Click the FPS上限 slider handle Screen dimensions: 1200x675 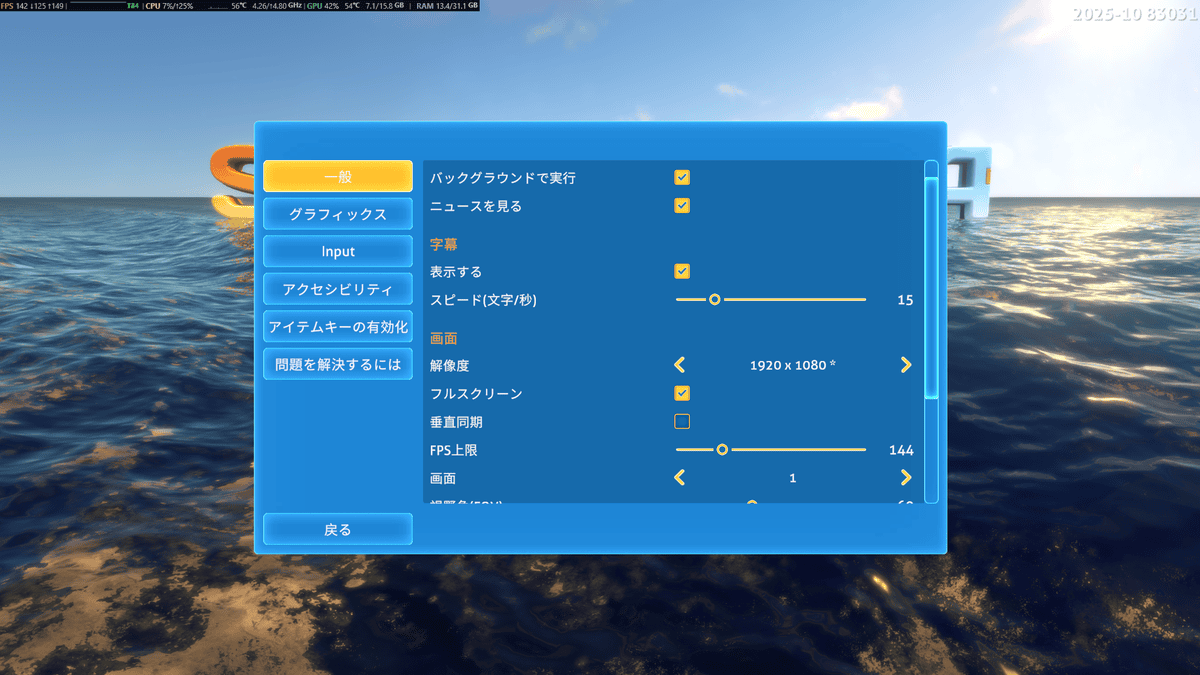pos(722,450)
